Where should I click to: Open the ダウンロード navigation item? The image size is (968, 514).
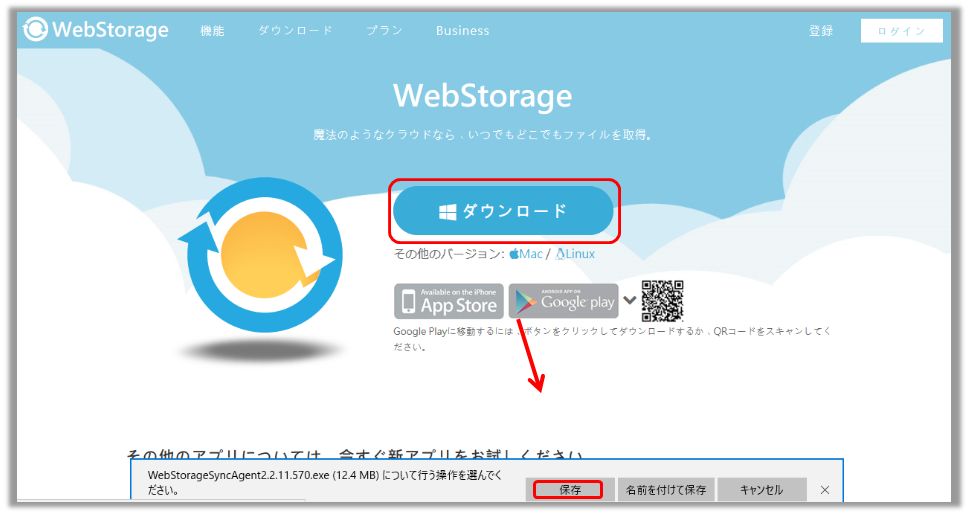click(295, 30)
